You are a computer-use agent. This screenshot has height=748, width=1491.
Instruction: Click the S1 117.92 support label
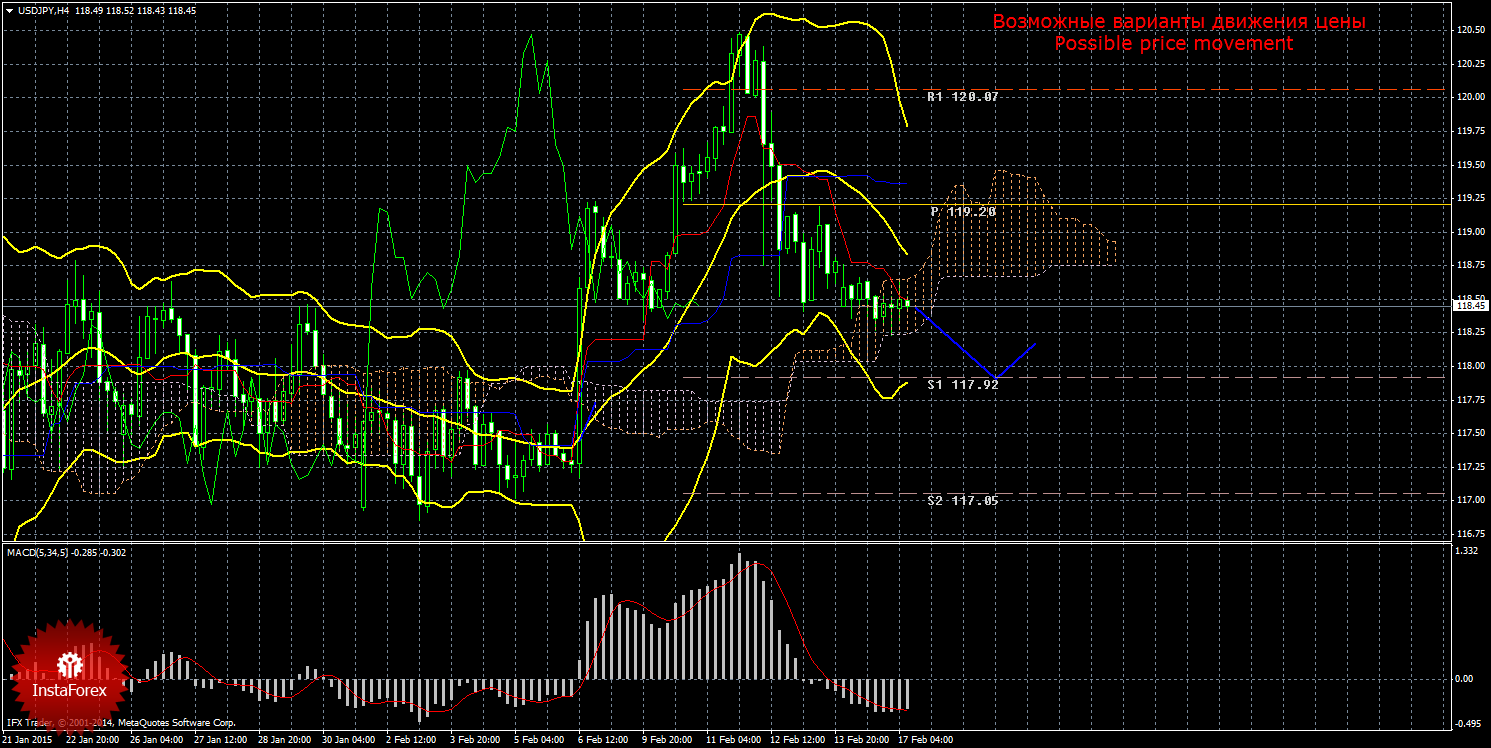pos(963,384)
